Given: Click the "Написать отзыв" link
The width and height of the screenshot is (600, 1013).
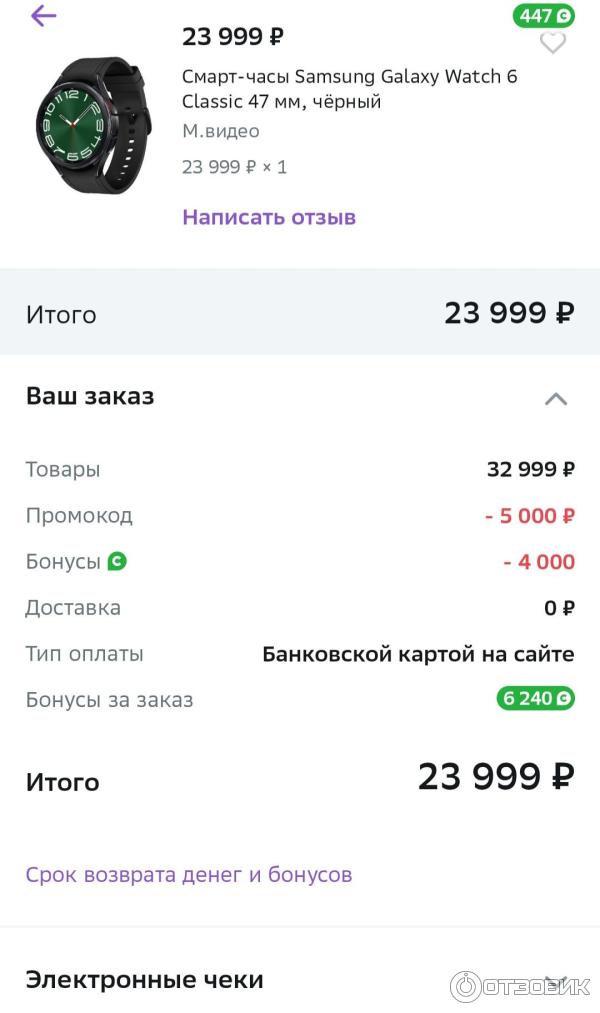Looking at the screenshot, I should (x=268, y=217).
